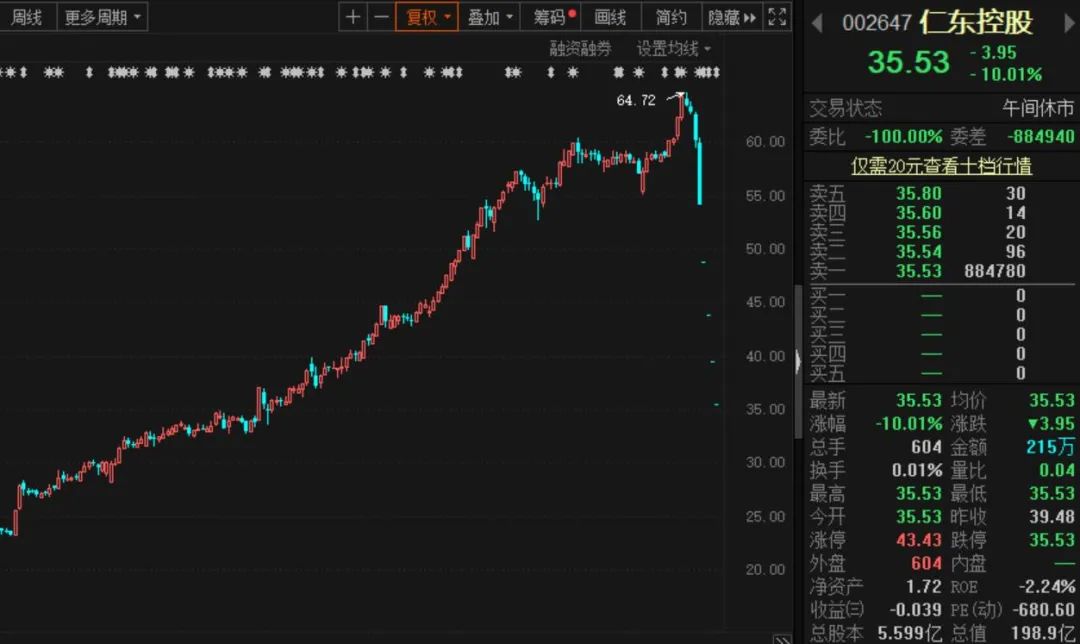
Task: Click the fullscreen expand icon
Action: (777, 17)
